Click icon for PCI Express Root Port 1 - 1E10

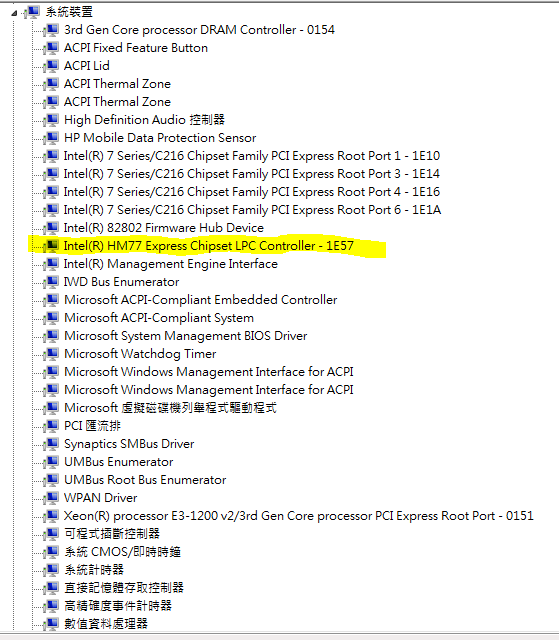(51, 156)
